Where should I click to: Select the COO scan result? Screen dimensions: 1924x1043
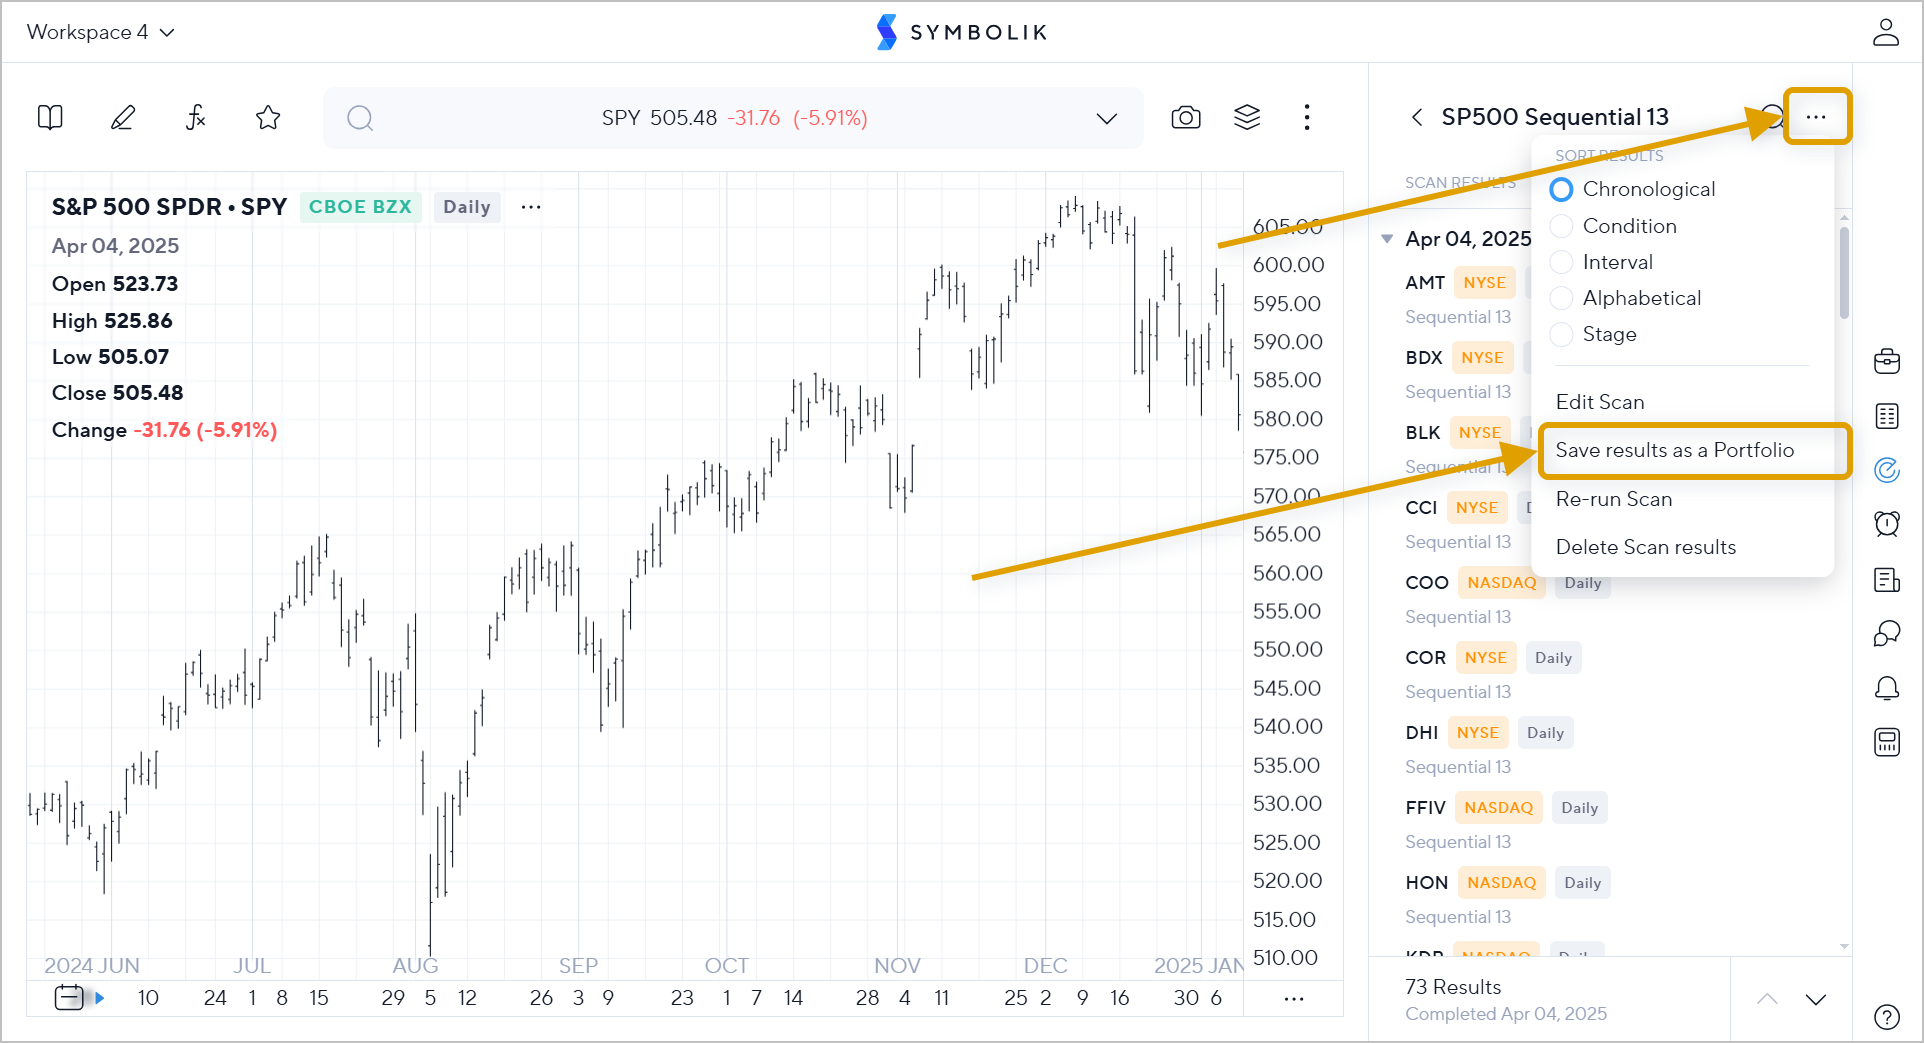1427,583
